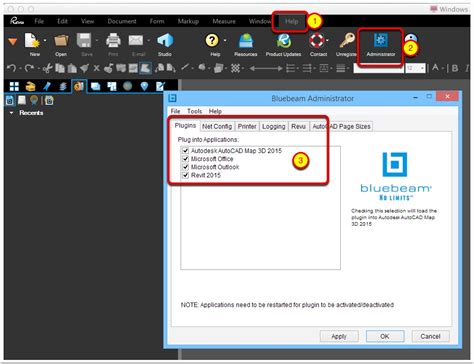Open Tools menu in Bluebeam Administrator
This screenshot has height=364, width=474.
[x=194, y=111]
